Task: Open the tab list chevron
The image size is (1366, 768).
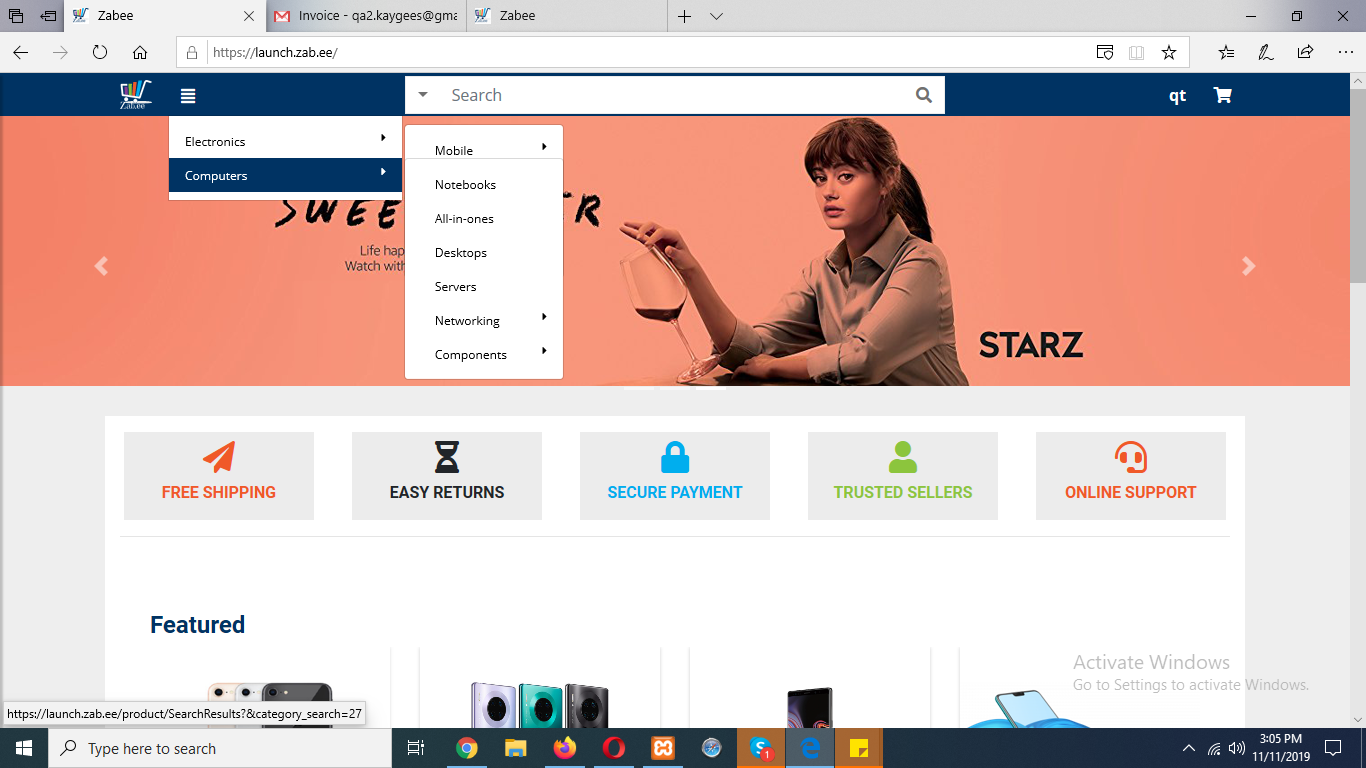Action: tap(716, 16)
